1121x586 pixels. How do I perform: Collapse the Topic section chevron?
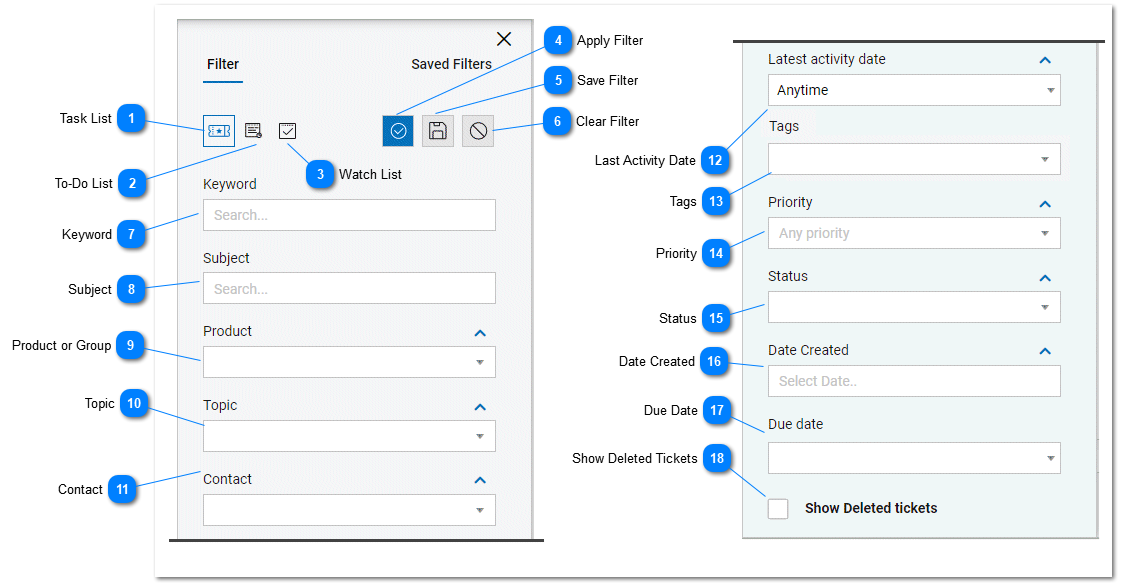pyautogui.click(x=480, y=407)
